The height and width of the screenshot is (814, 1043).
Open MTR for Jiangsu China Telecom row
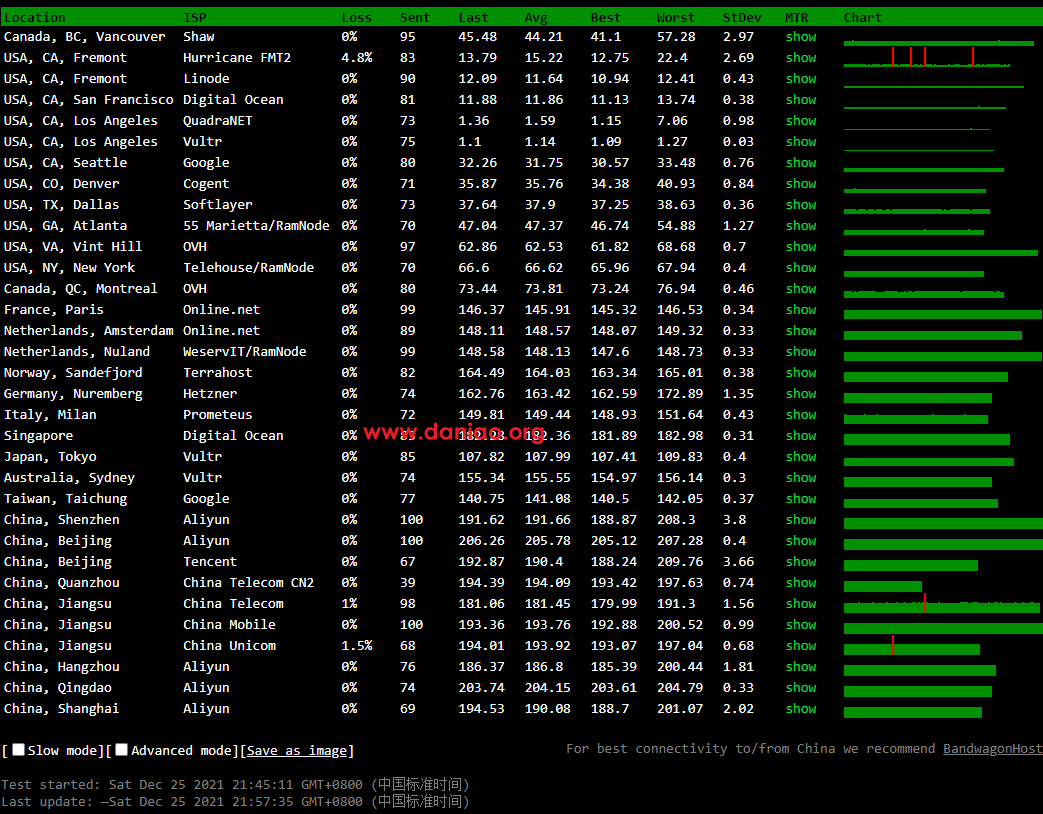click(801, 604)
